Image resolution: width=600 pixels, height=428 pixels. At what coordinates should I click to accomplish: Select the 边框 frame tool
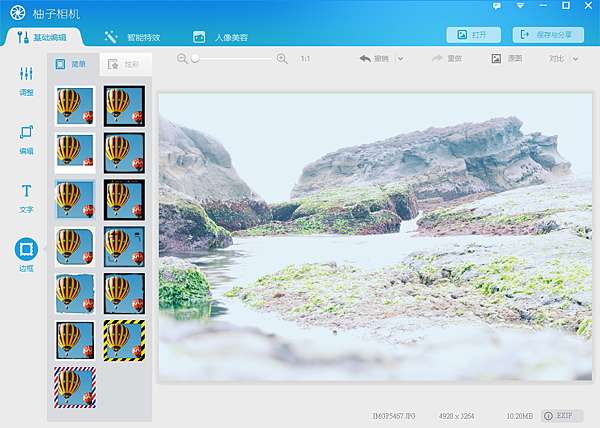[26, 254]
